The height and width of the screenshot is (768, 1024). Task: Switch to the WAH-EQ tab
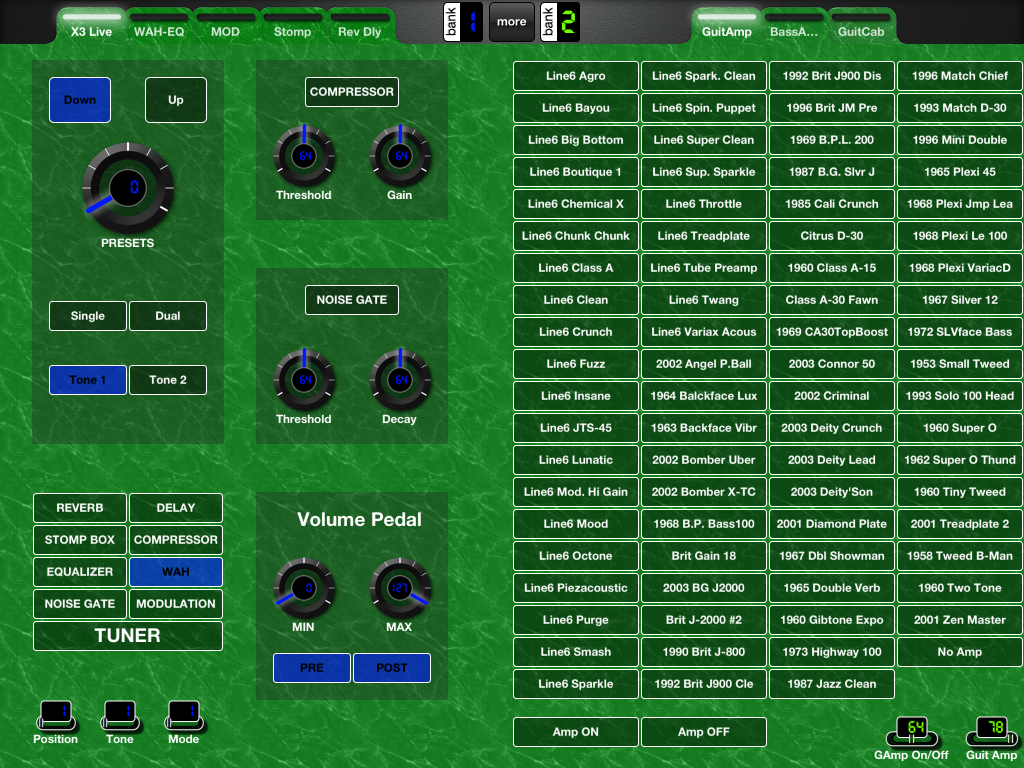tap(159, 25)
